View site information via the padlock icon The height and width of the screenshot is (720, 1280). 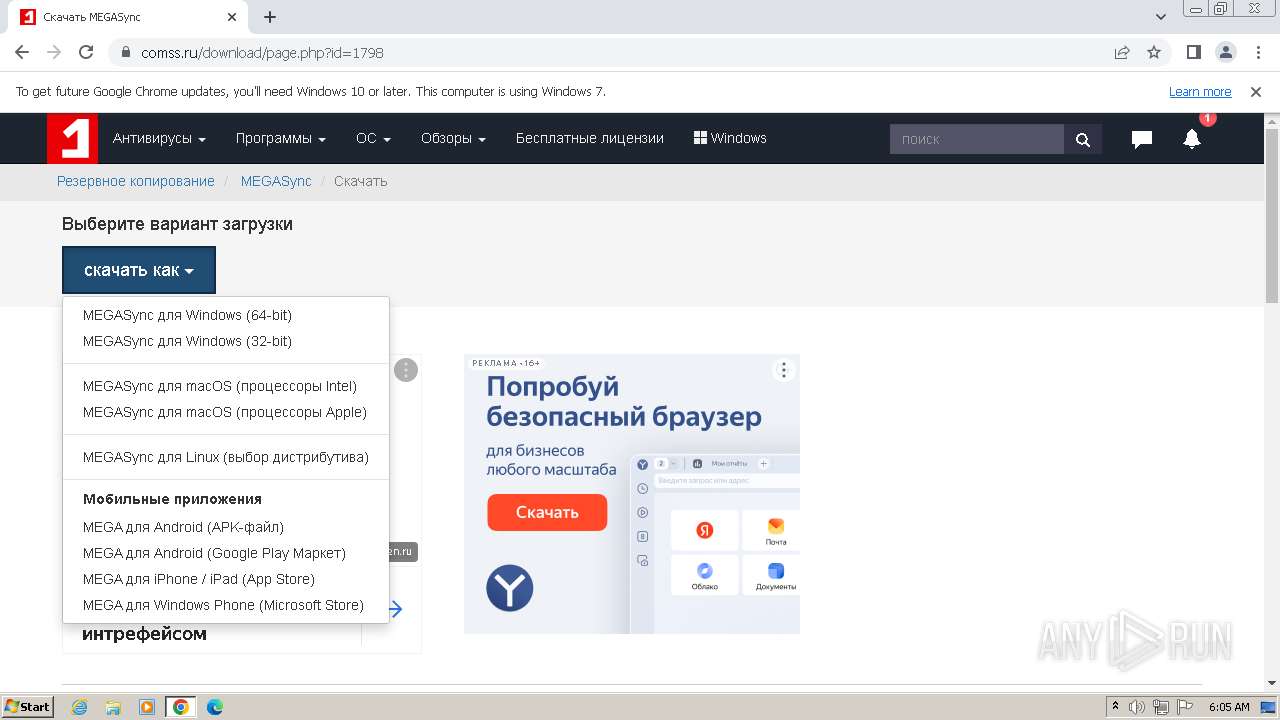click(125, 52)
